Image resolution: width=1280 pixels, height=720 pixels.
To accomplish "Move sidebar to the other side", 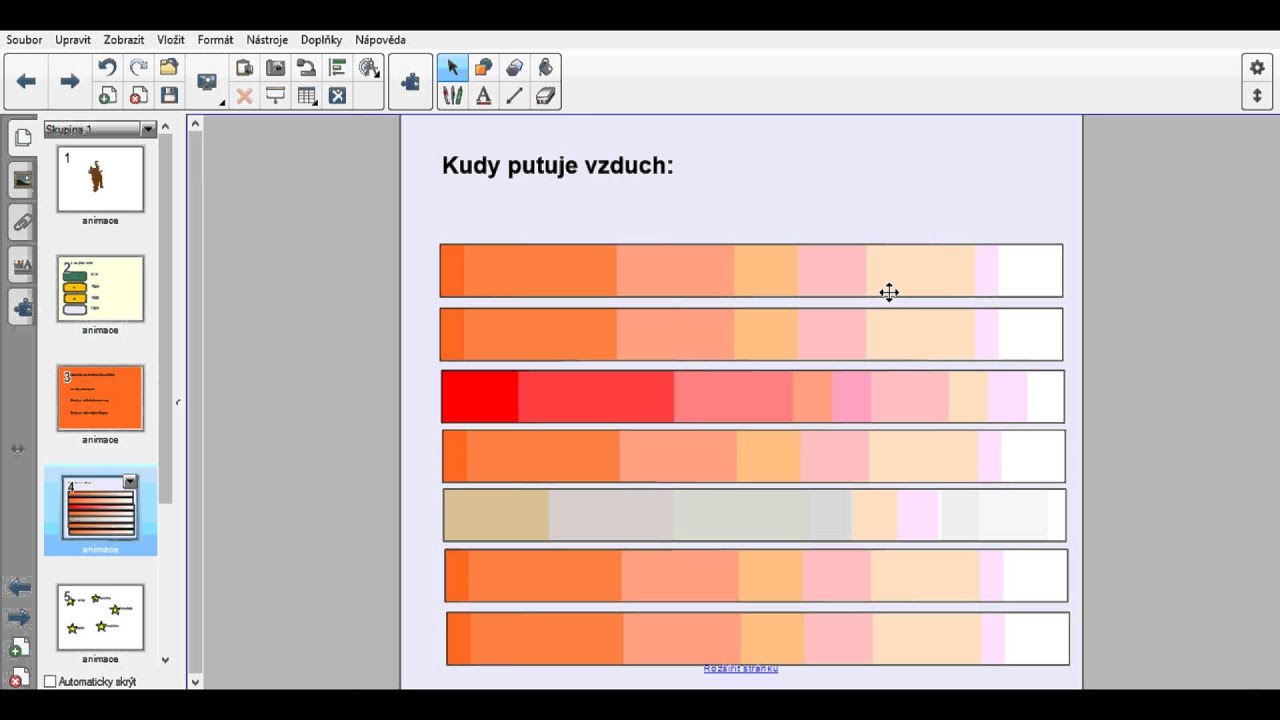I will (18, 449).
